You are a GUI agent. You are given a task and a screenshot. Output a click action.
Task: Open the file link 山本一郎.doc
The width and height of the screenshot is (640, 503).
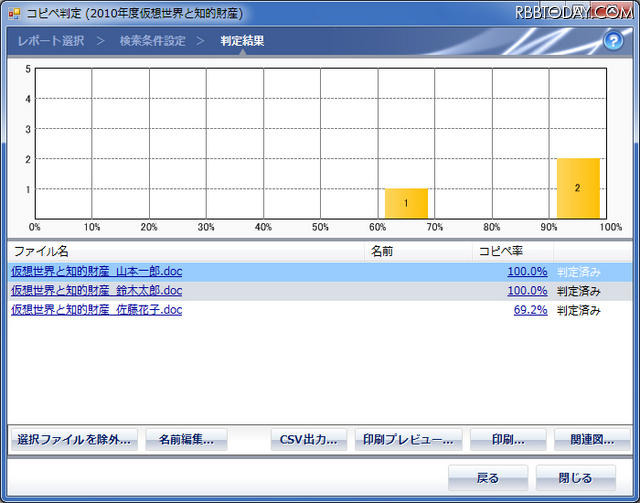coord(97,272)
